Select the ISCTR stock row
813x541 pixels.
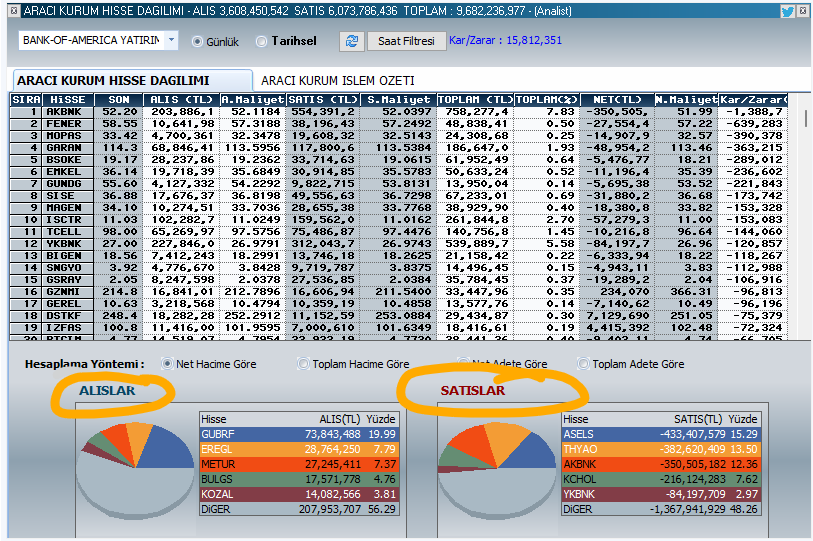click(x=399, y=219)
